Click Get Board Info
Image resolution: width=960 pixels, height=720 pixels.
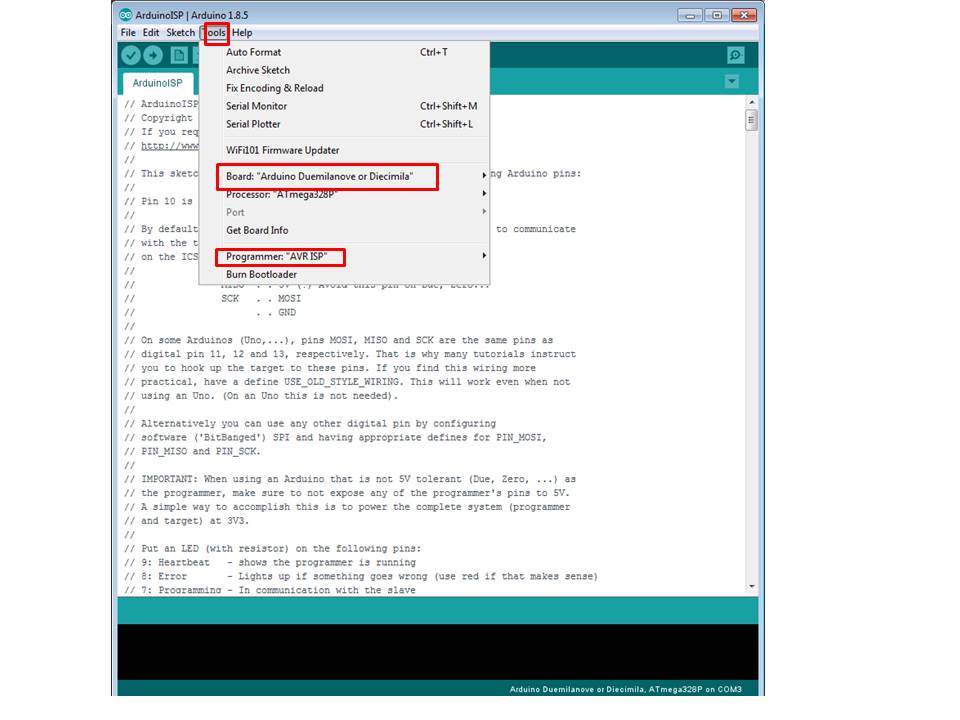point(345,230)
